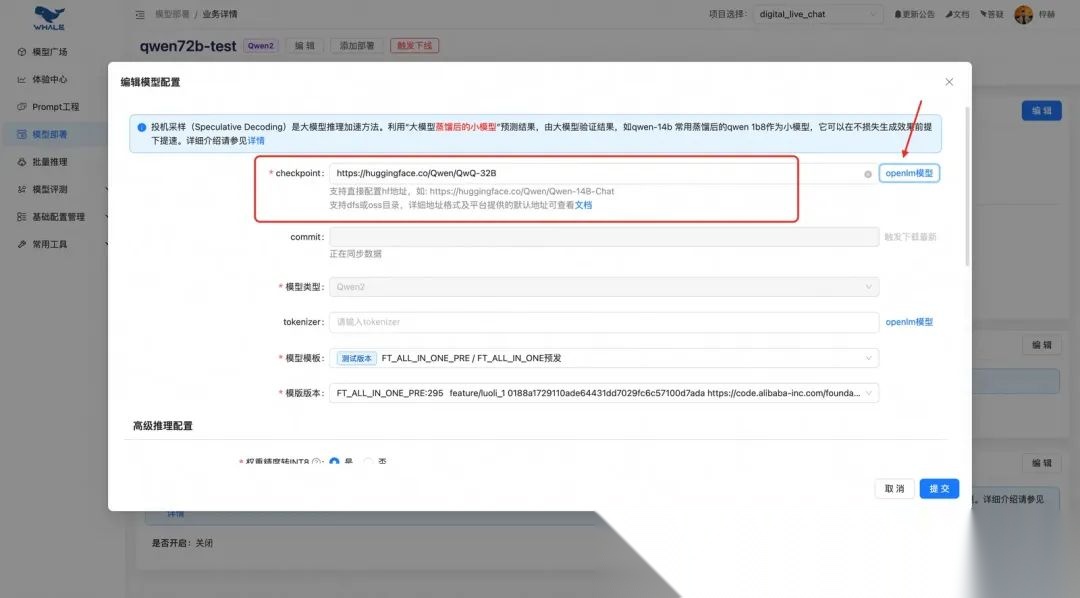Click openlm模型 button beside the checkpoint field
The image size is (1080, 598).
point(909,173)
